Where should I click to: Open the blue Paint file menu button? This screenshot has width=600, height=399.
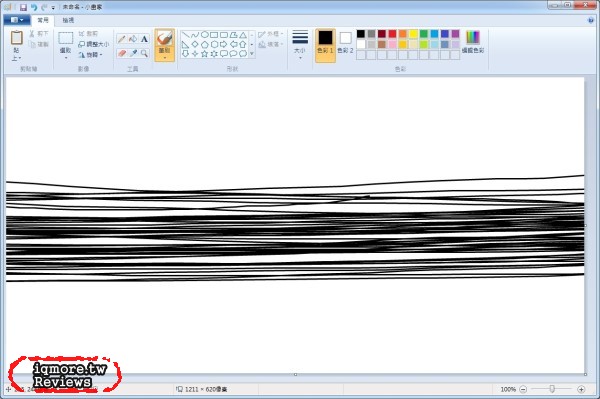click(16, 20)
